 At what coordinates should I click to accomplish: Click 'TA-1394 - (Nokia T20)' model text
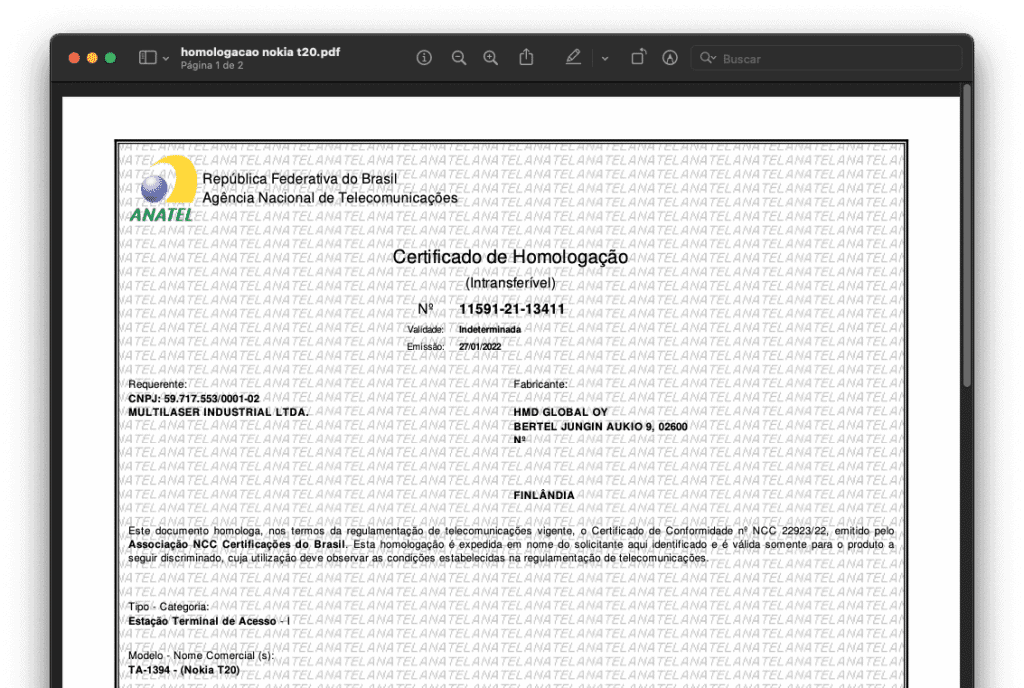click(184, 670)
